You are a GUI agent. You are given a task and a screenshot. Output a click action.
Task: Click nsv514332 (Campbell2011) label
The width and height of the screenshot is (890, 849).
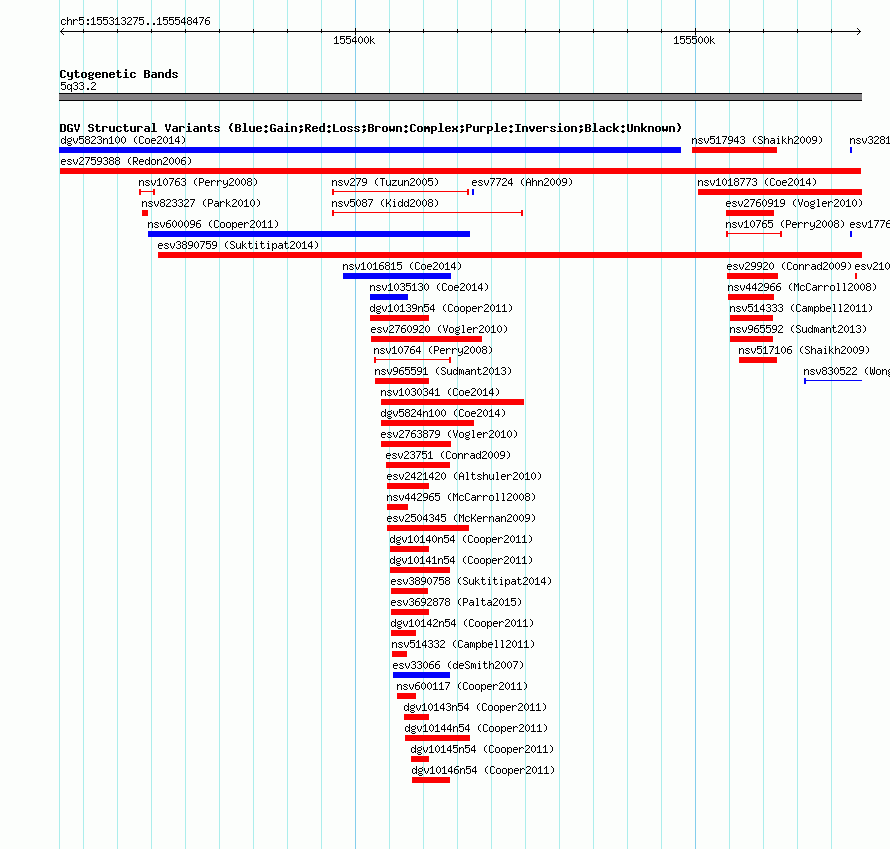(x=463, y=644)
